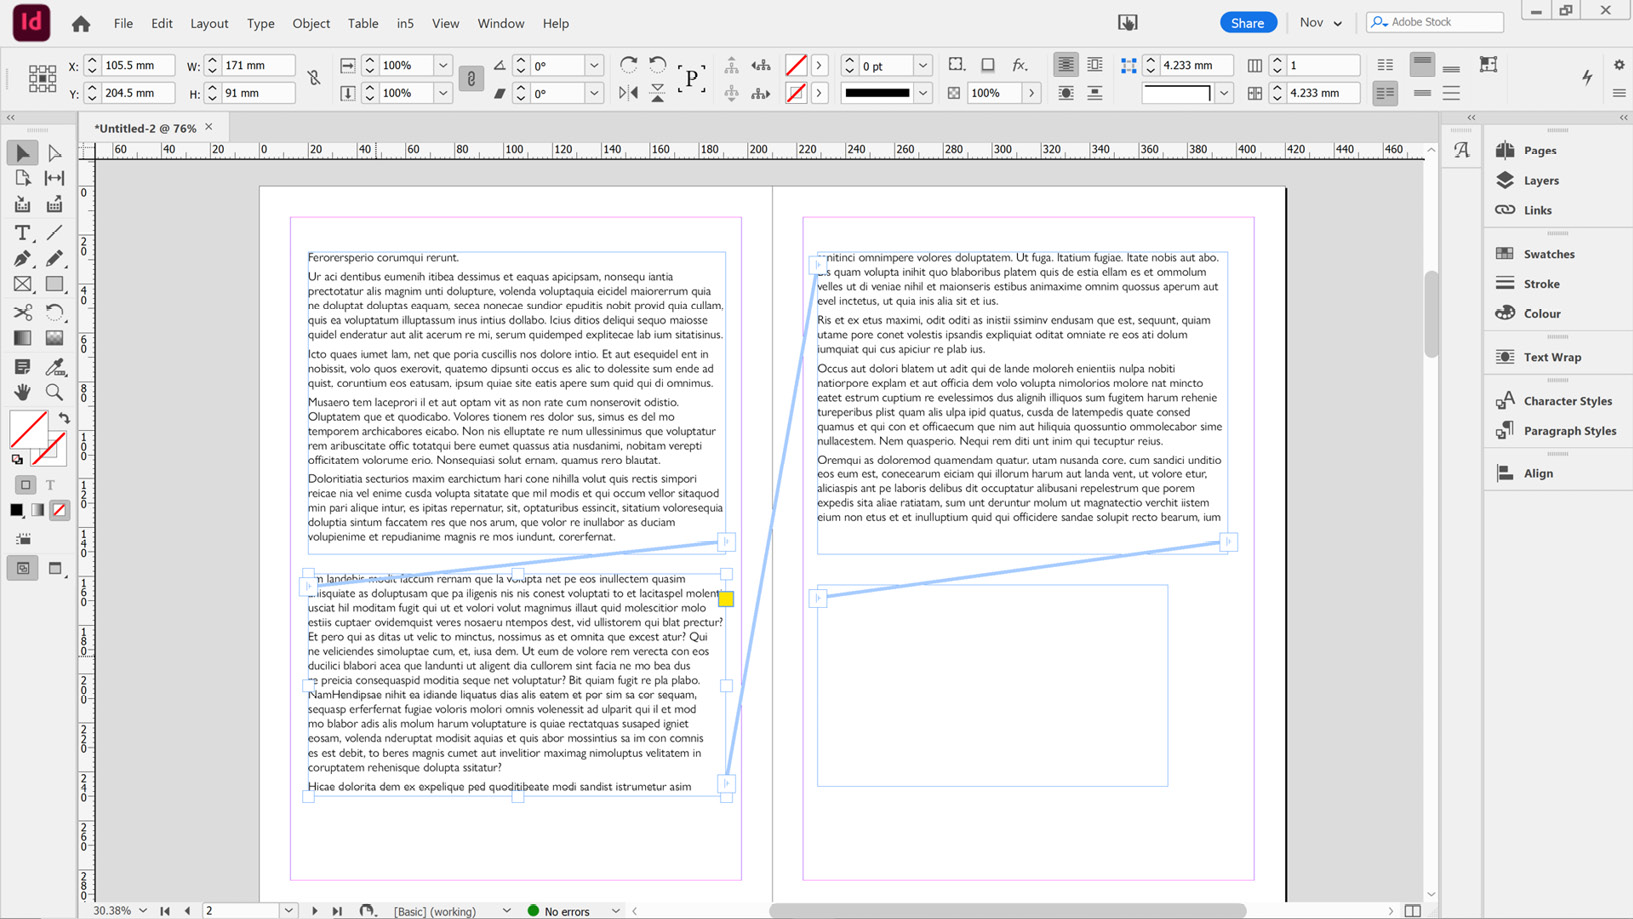Open the Layers panel
This screenshot has width=1633, height=919.
coord(1540,180)
